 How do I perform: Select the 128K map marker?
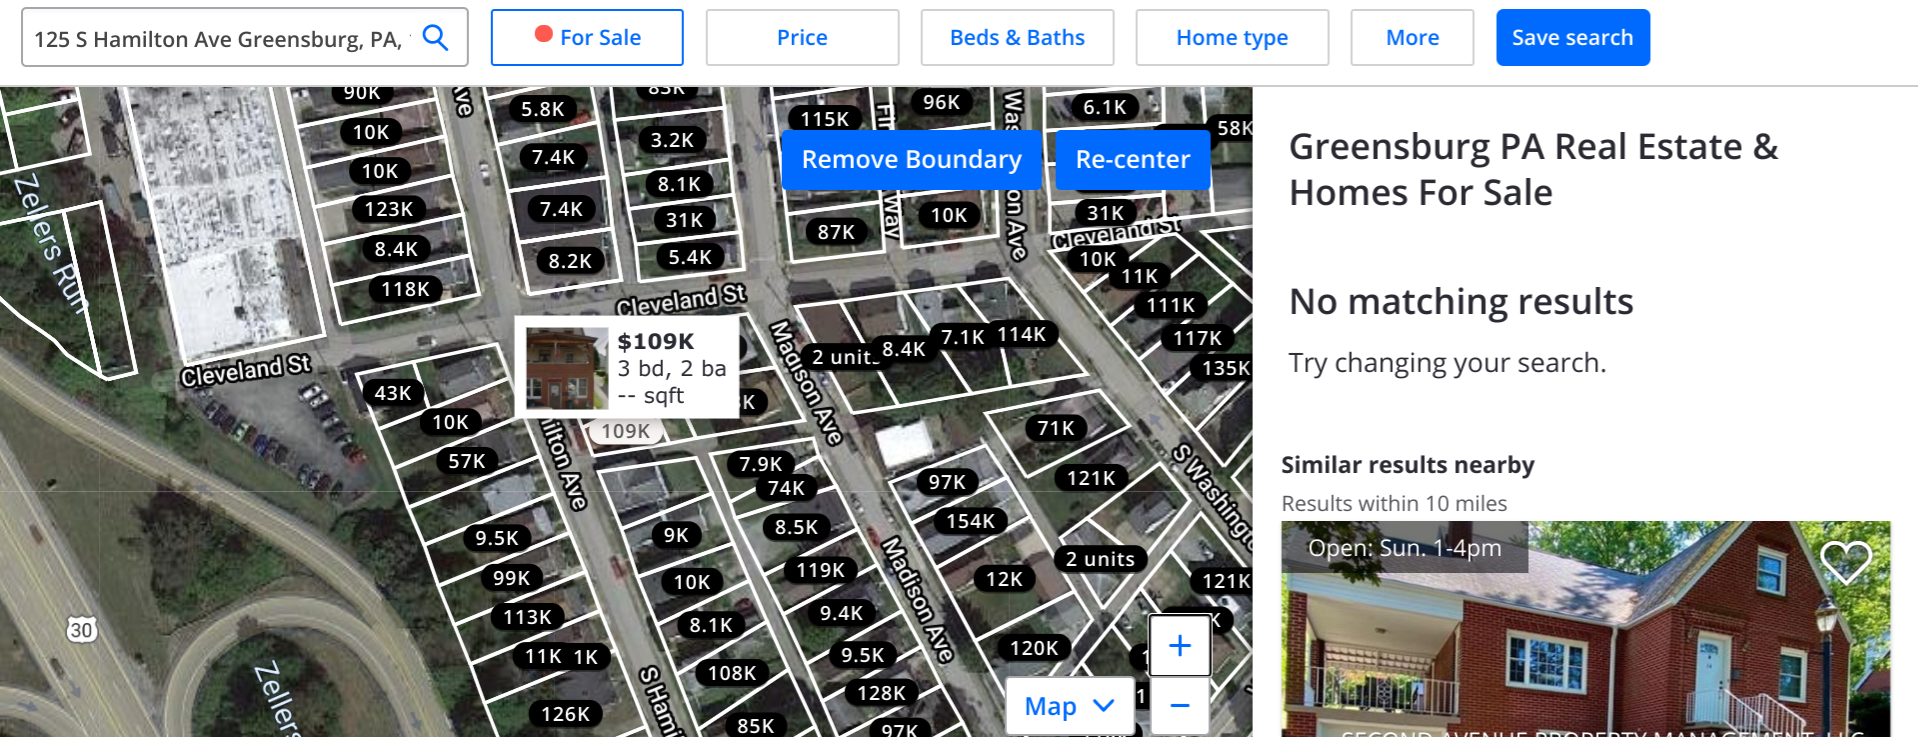(x=882, y=693)
